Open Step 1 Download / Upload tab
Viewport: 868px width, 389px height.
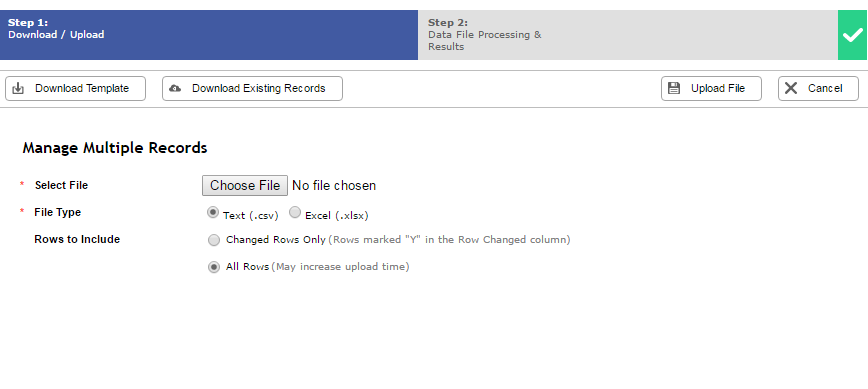coord(209,35)
